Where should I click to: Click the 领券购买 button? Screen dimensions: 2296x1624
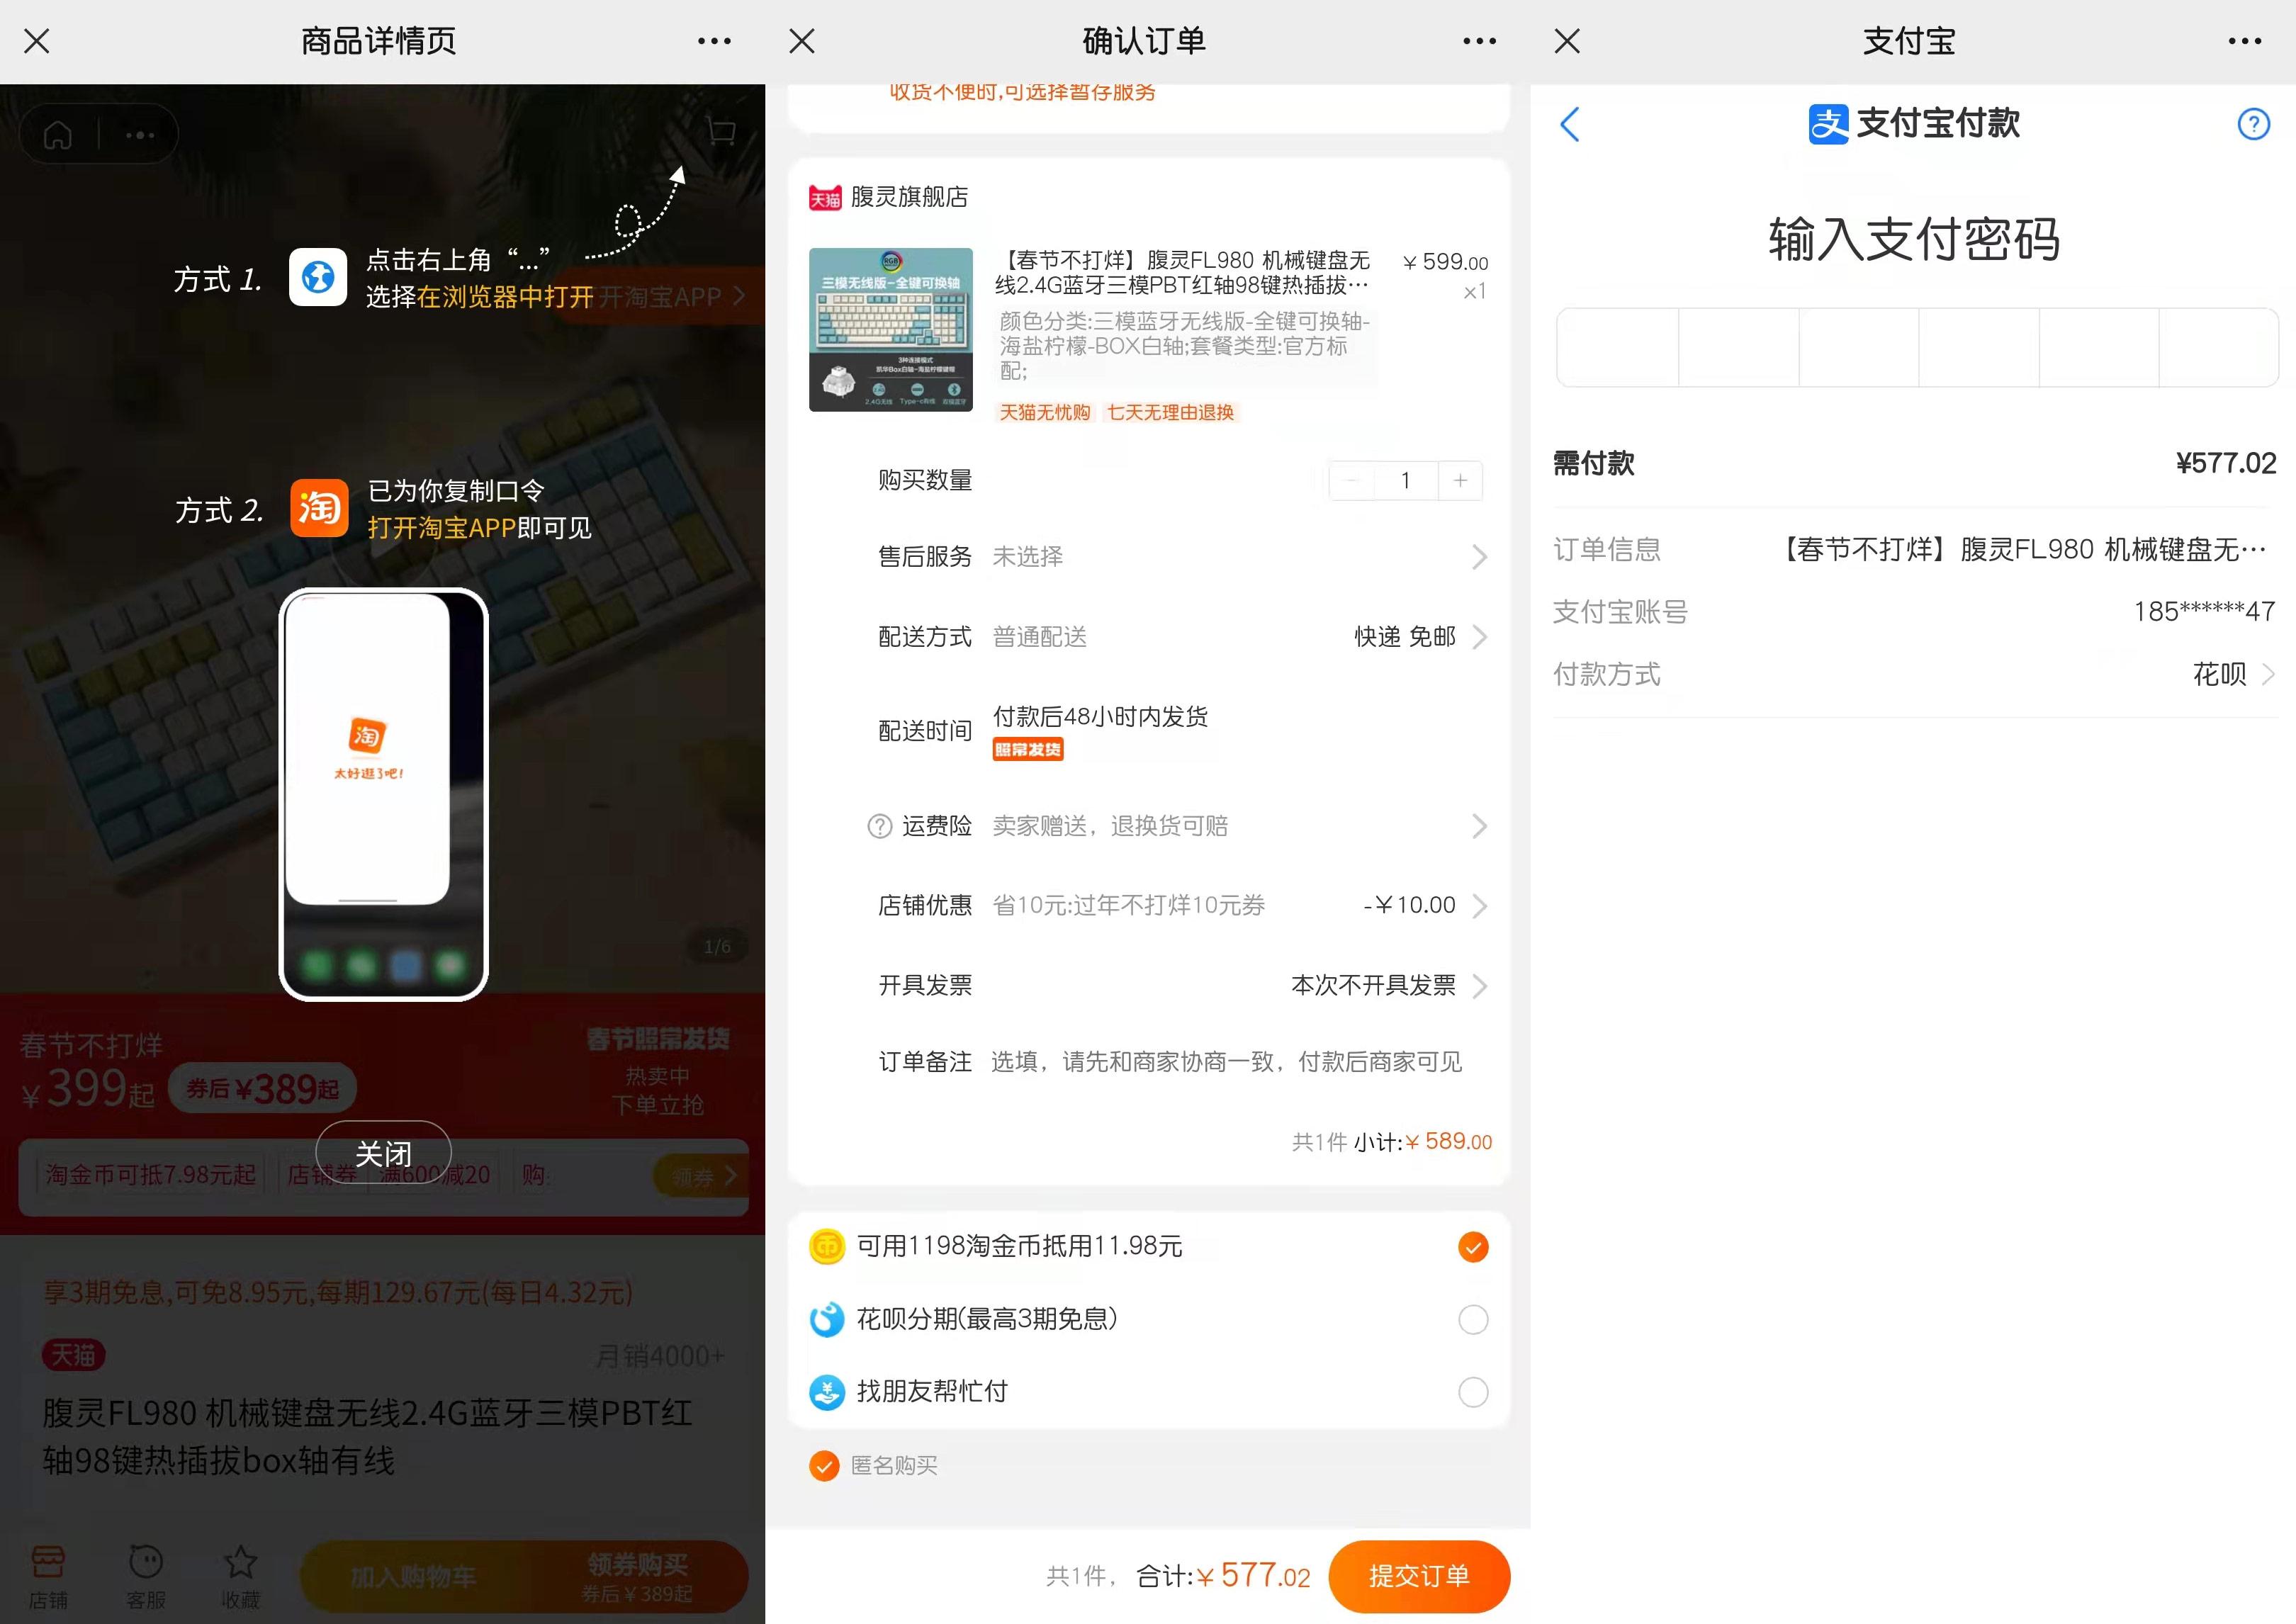[x=637, y=1577]
